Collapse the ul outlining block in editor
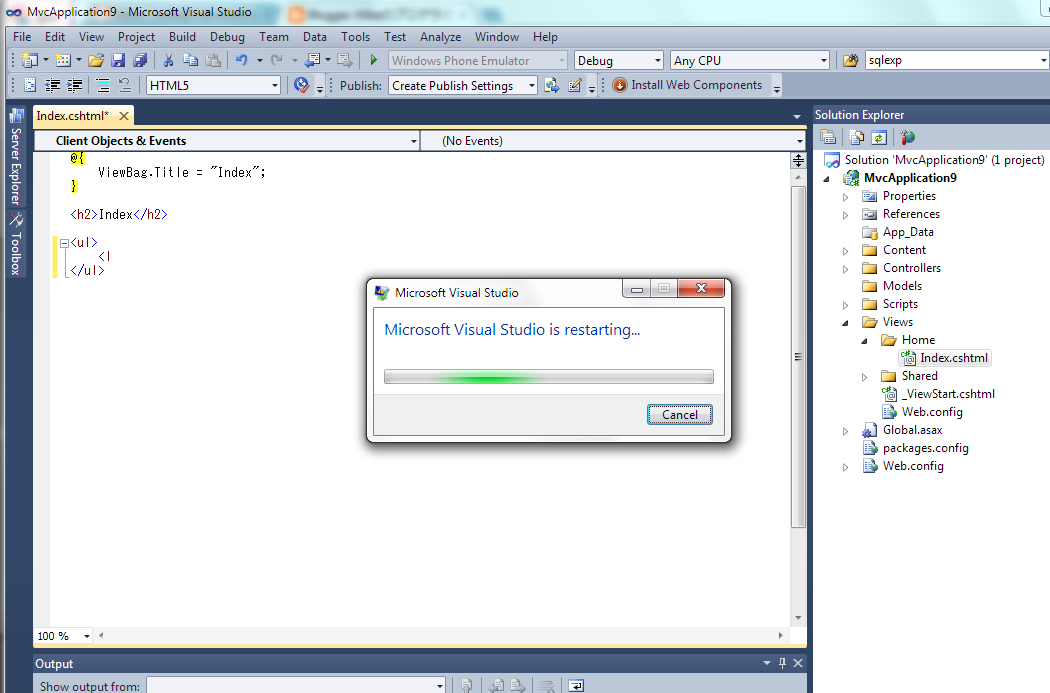The image size is (1050, 693). [64, 243]
